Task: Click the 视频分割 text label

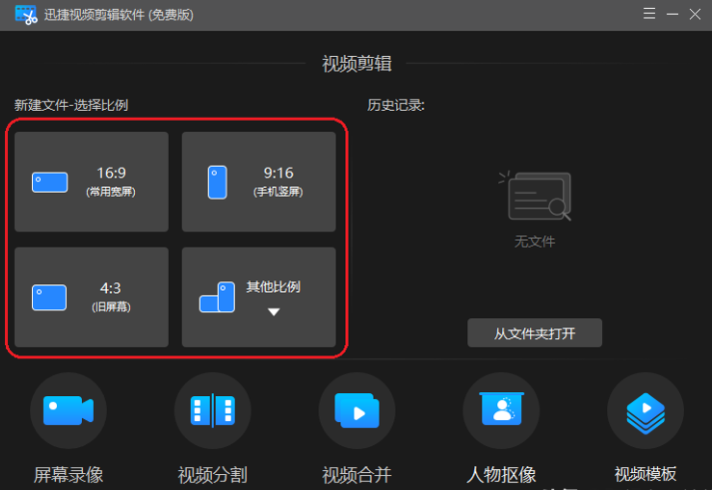Action: [x=213, y=475]
